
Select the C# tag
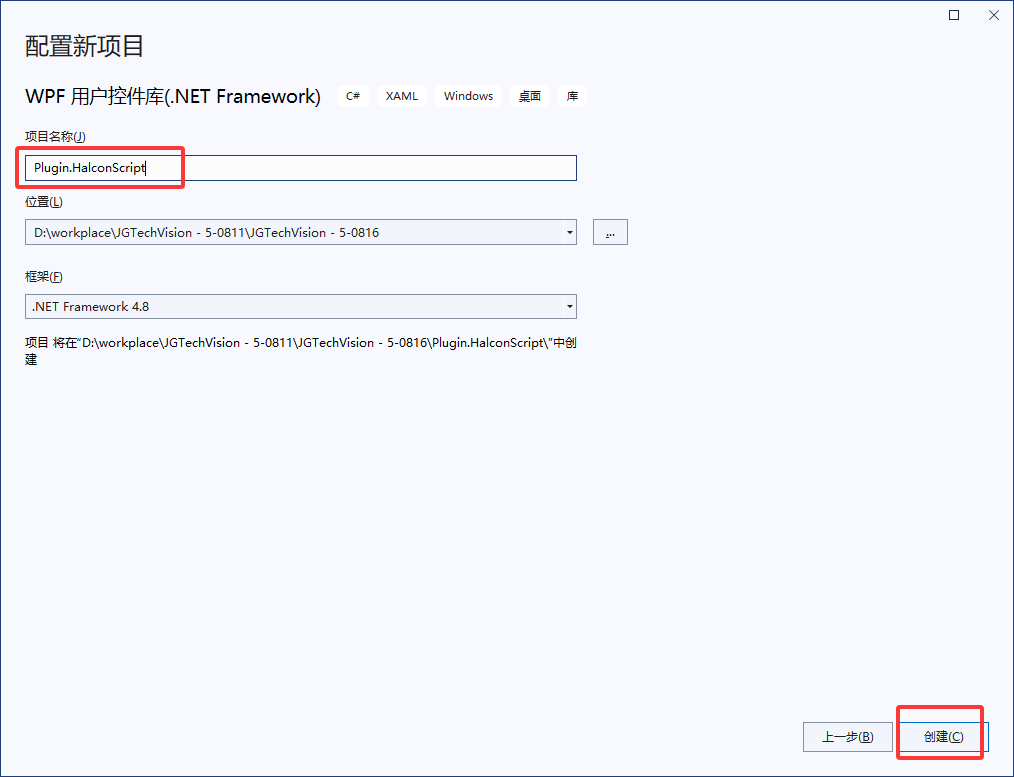point(352,95)
